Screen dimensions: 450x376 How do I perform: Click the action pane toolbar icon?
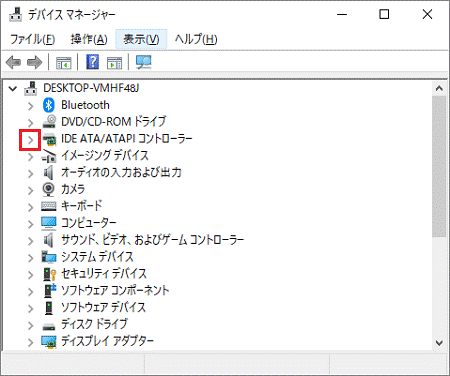coord(114,62)
